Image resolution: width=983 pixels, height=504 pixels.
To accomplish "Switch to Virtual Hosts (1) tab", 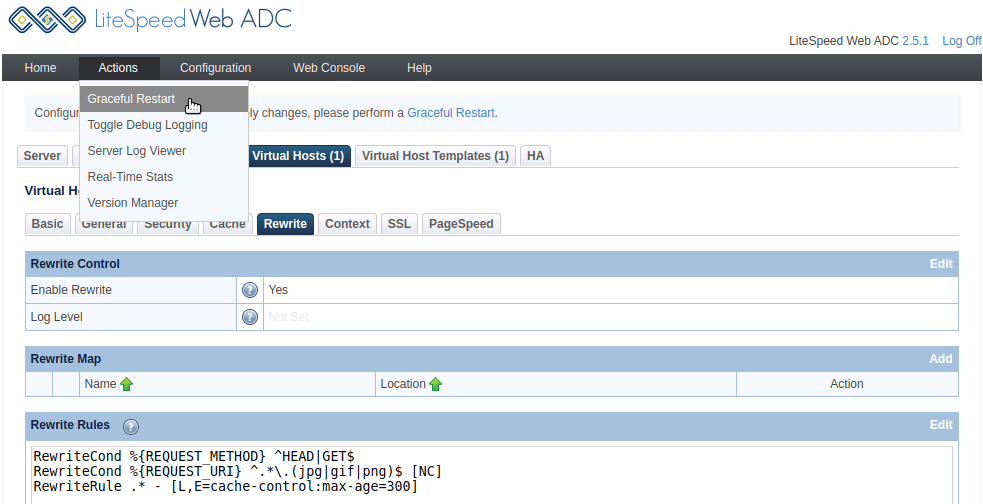I will tap(298, 156).
